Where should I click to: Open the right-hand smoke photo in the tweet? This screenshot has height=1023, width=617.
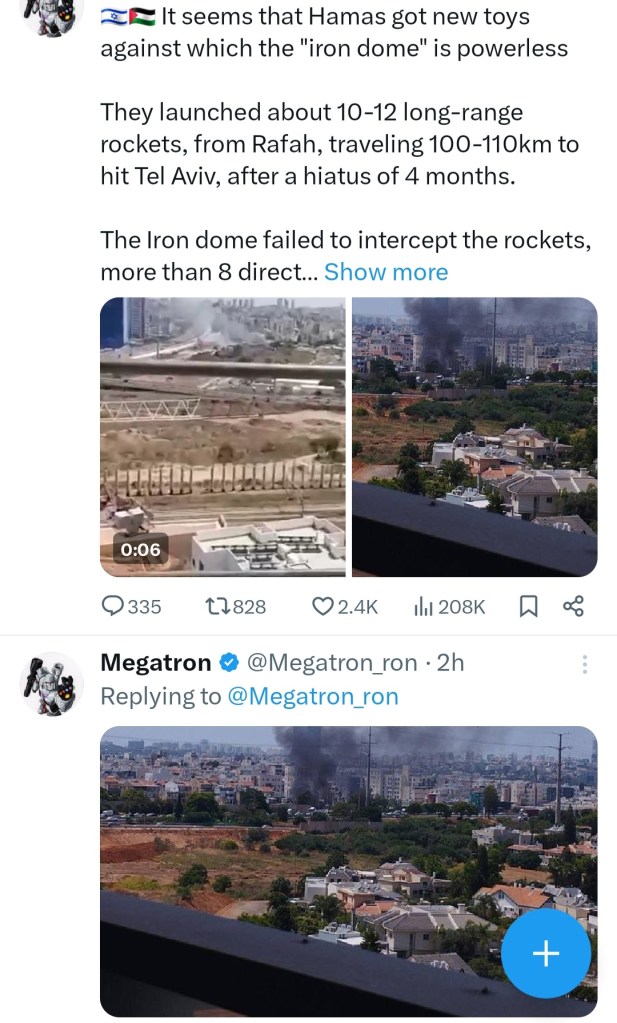coord(475,436)
